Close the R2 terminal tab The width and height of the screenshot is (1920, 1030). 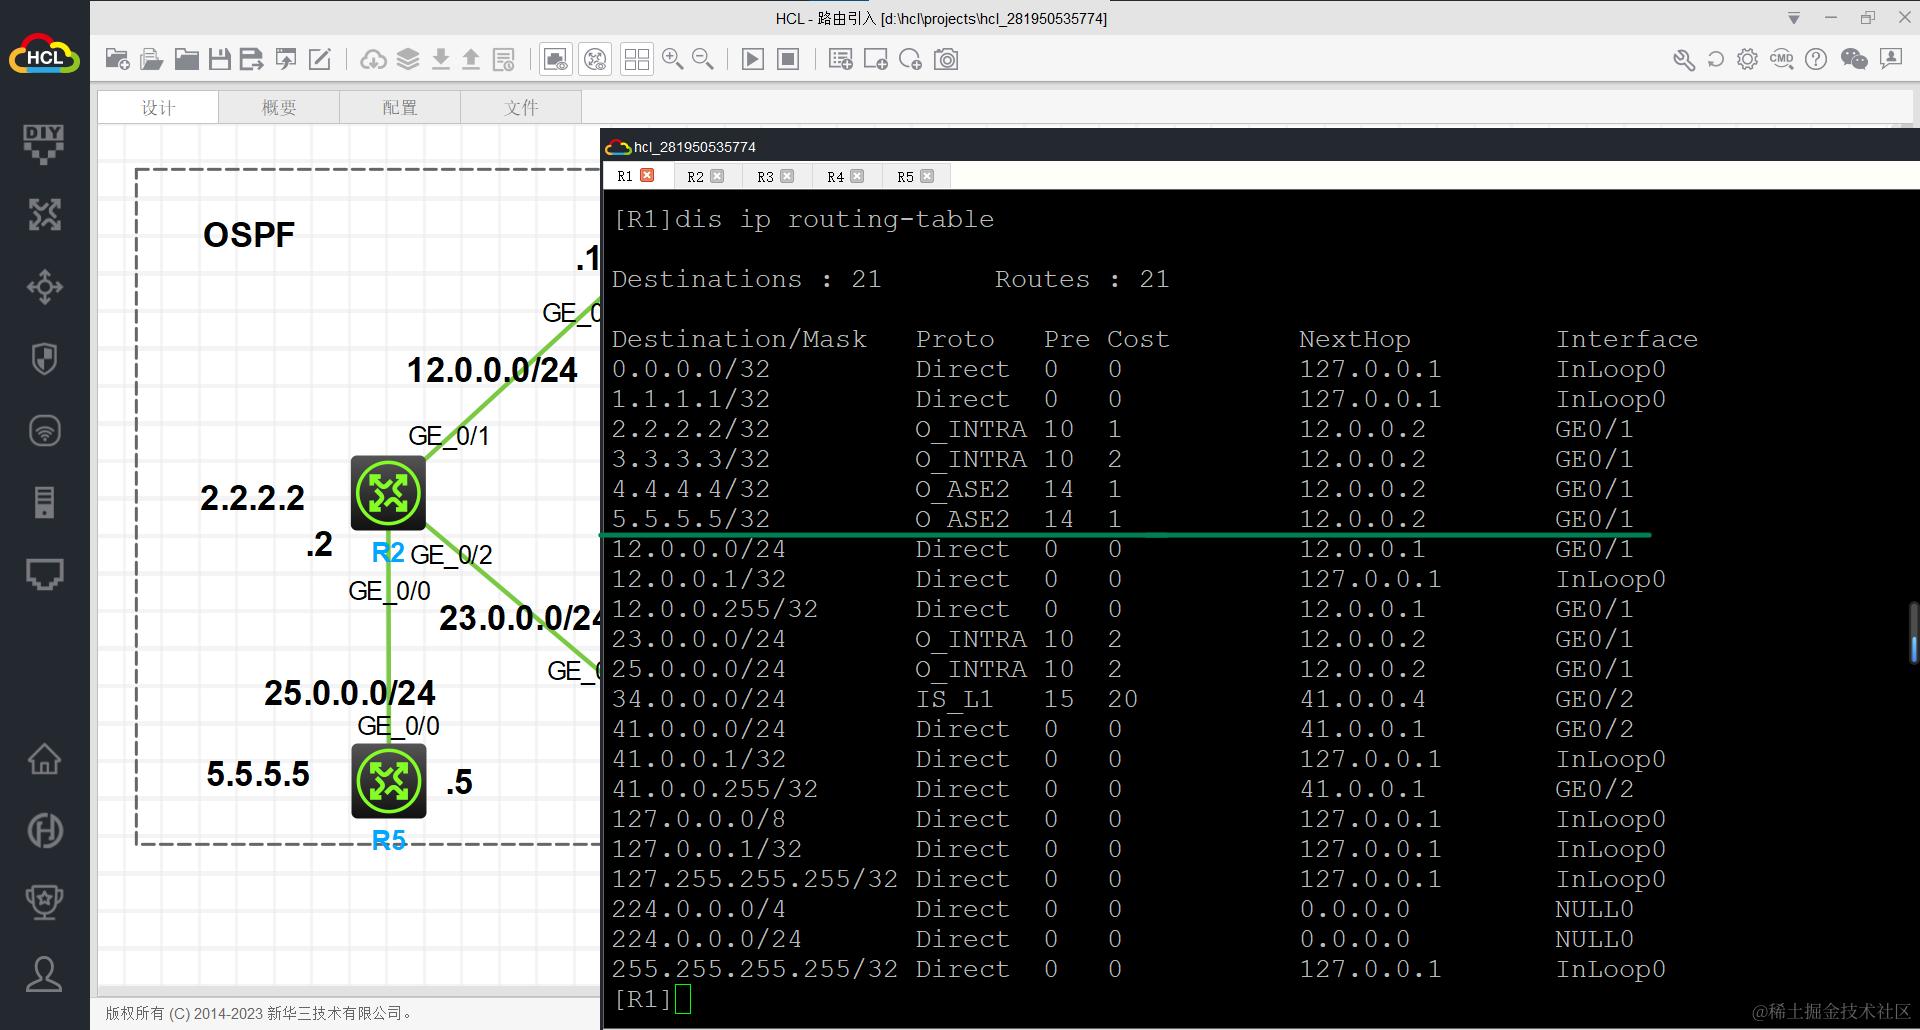tap(717, 176)
